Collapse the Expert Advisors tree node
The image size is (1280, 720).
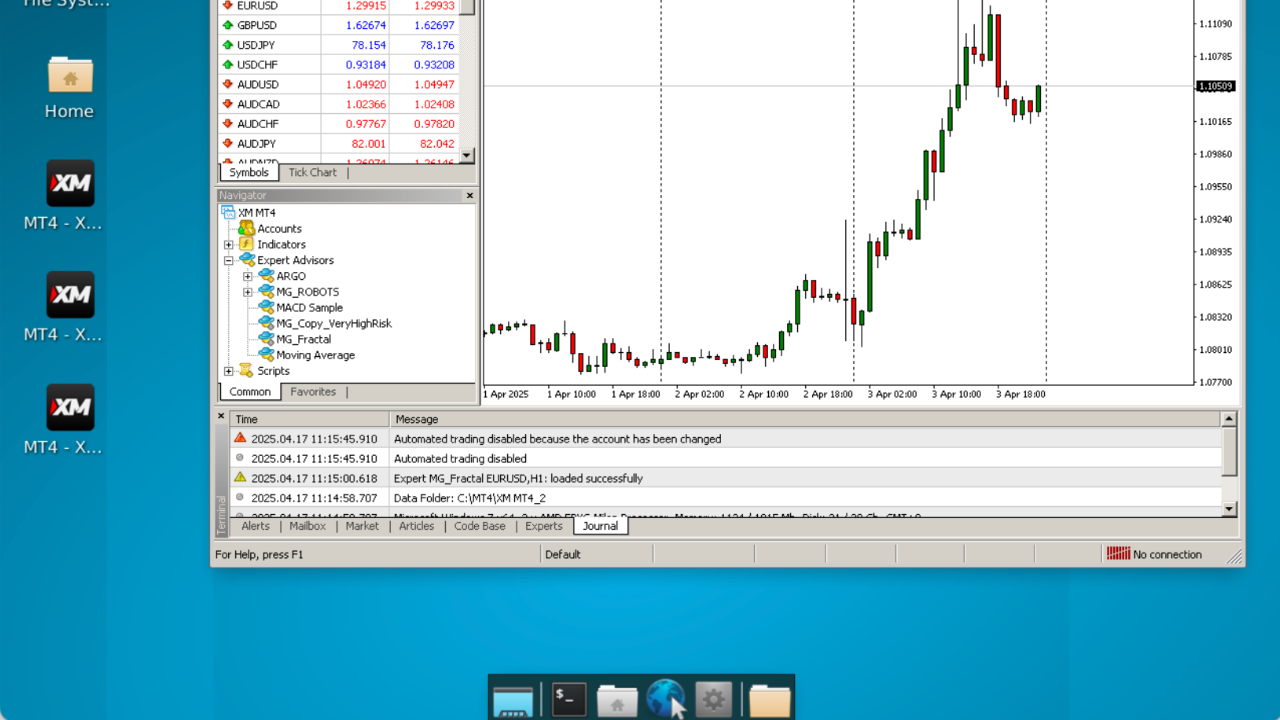coord(229,261)
